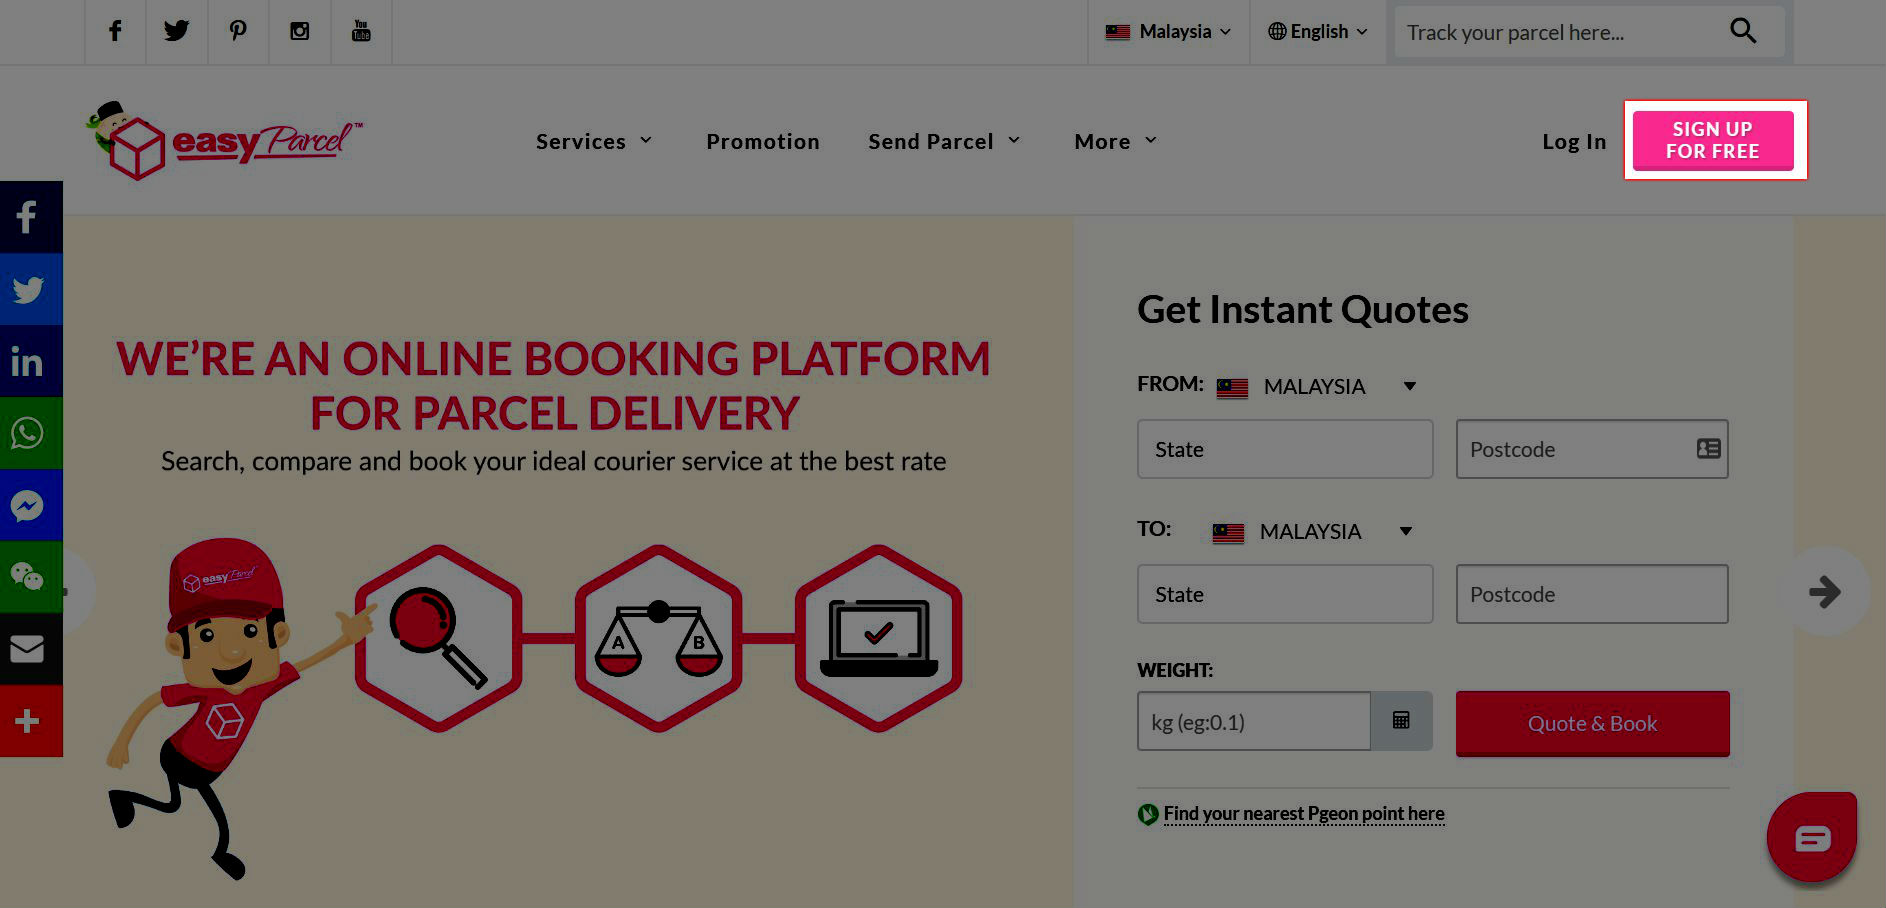Click Quote & Book button

click(1592, 723)
